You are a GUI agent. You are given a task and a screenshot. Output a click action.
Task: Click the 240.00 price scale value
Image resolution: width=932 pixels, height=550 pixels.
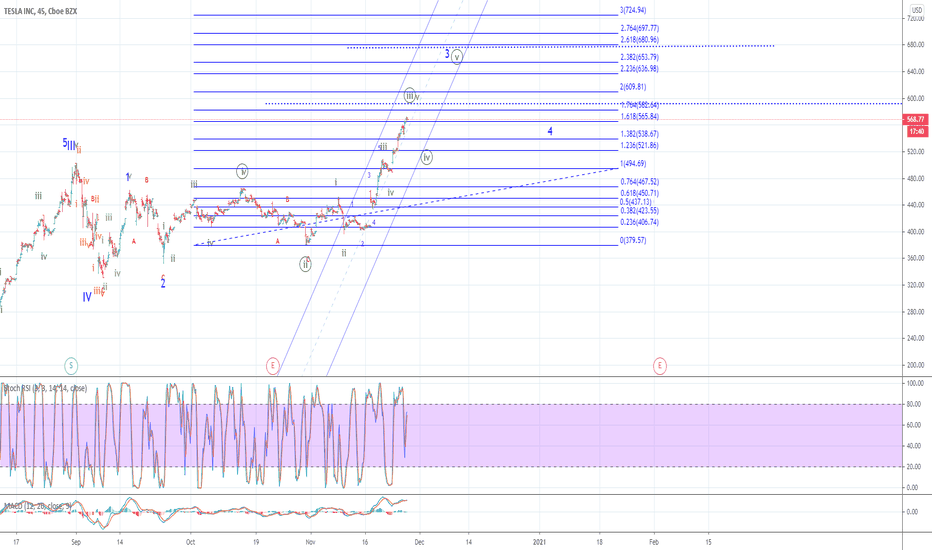point(916,338)
